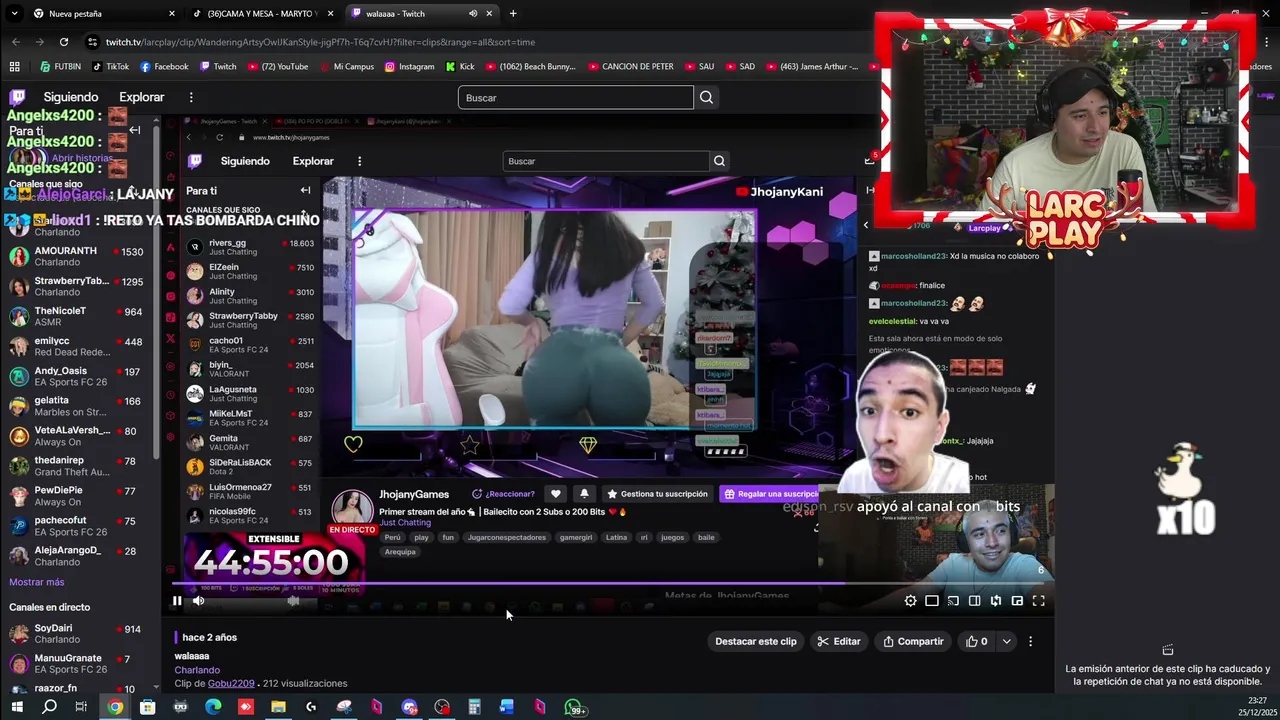Switch to the Nueva pestaña tab
This screenshot has width=1280, height=720.
pyautogui.click(x=104, y=14)
